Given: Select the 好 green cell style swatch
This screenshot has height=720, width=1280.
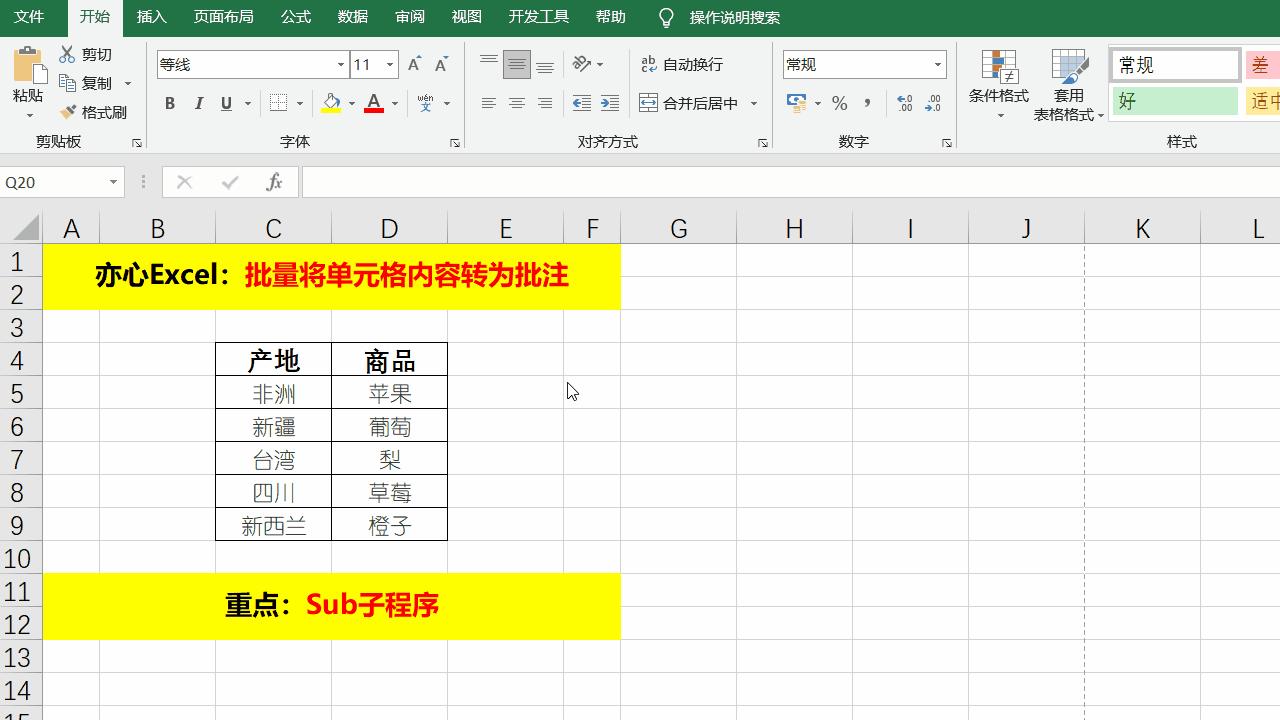Looking at the screenshot, I should point(1174,101).
